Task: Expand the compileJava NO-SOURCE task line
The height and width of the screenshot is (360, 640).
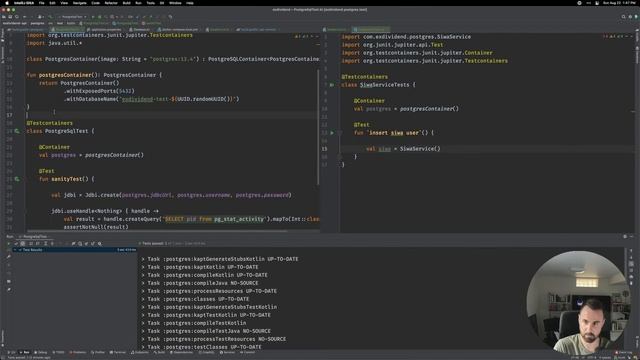Action: click(200, 283)
